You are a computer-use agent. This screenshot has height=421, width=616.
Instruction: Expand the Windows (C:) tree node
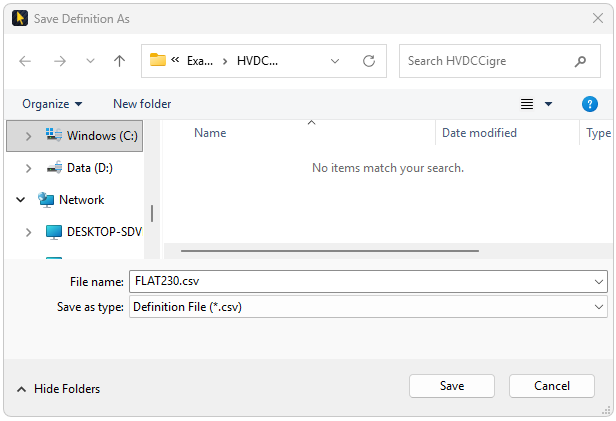click(28, 136)
